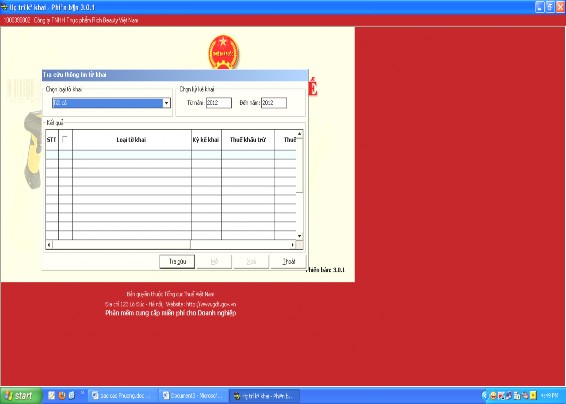566x404 pixels.
Task: Close the Hỗ trợ kê khai application window
Action: click(x=560, y=7)
